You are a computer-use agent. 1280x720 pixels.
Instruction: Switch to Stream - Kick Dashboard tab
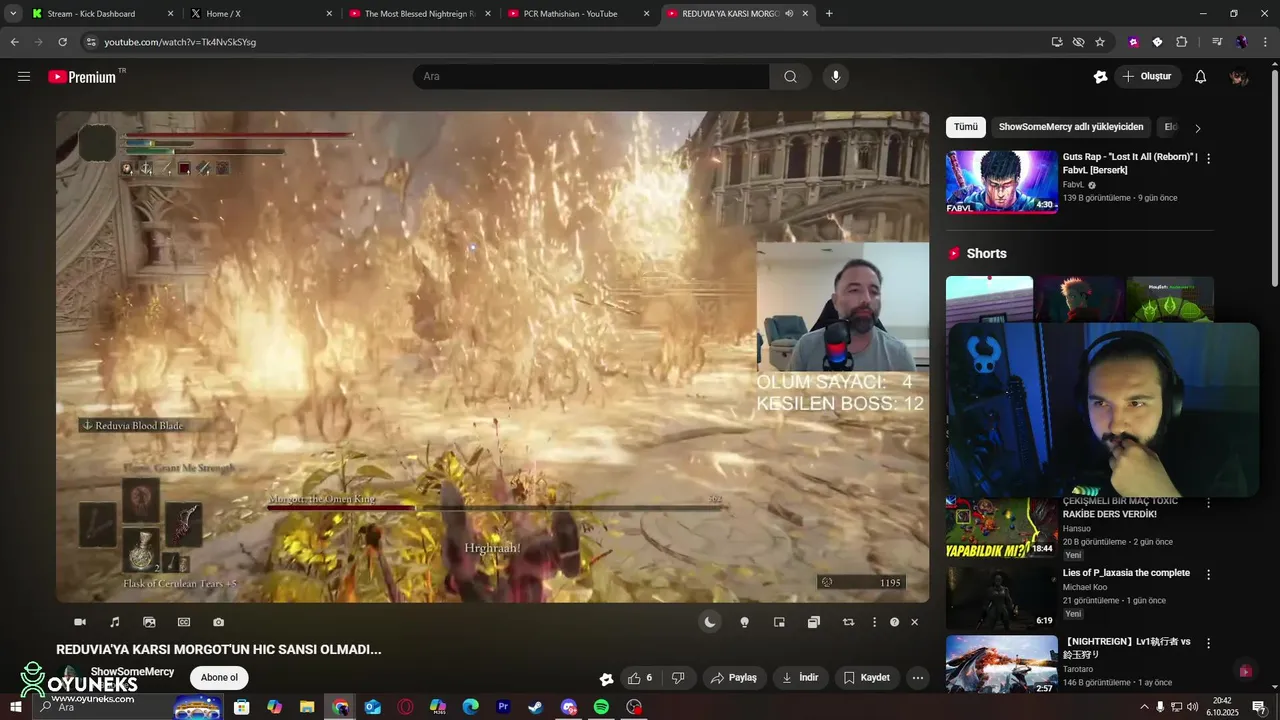point(101,14)
